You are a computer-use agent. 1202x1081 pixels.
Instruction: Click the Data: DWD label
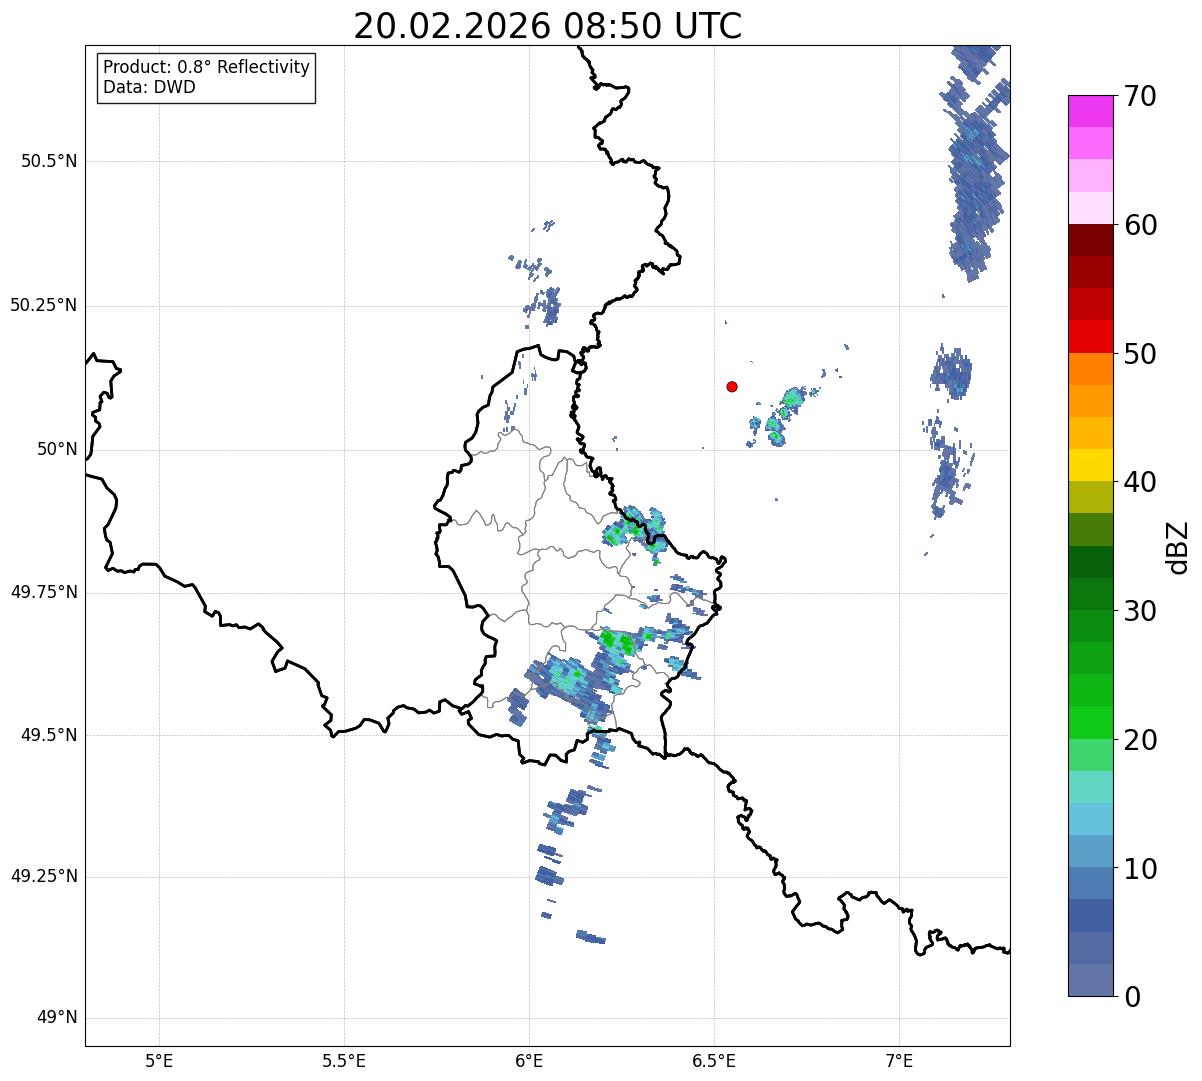149,87
